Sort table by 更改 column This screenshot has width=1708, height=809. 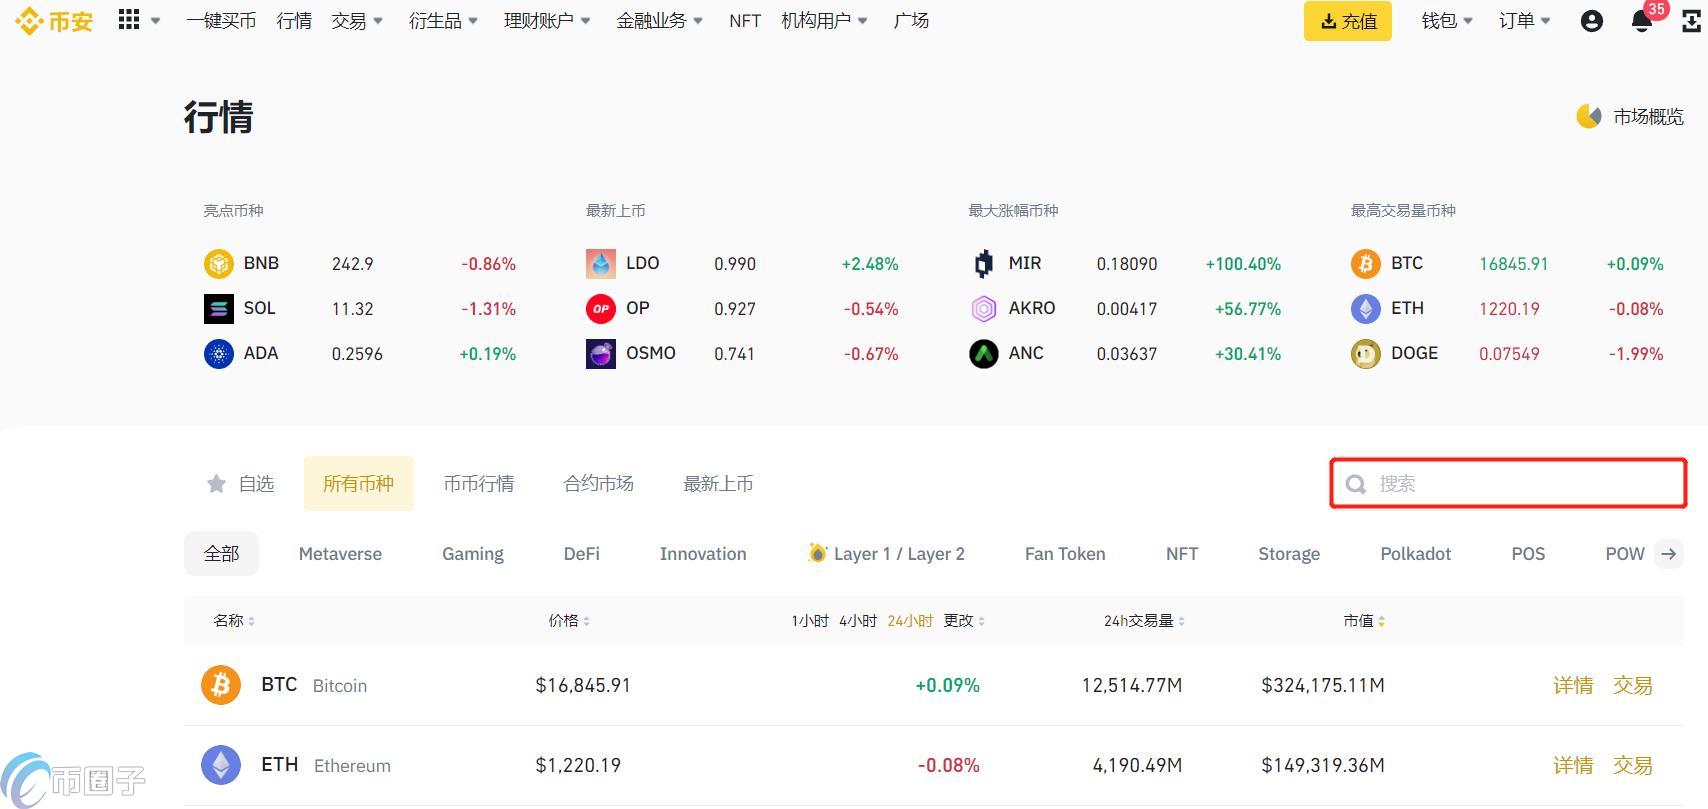964,621
